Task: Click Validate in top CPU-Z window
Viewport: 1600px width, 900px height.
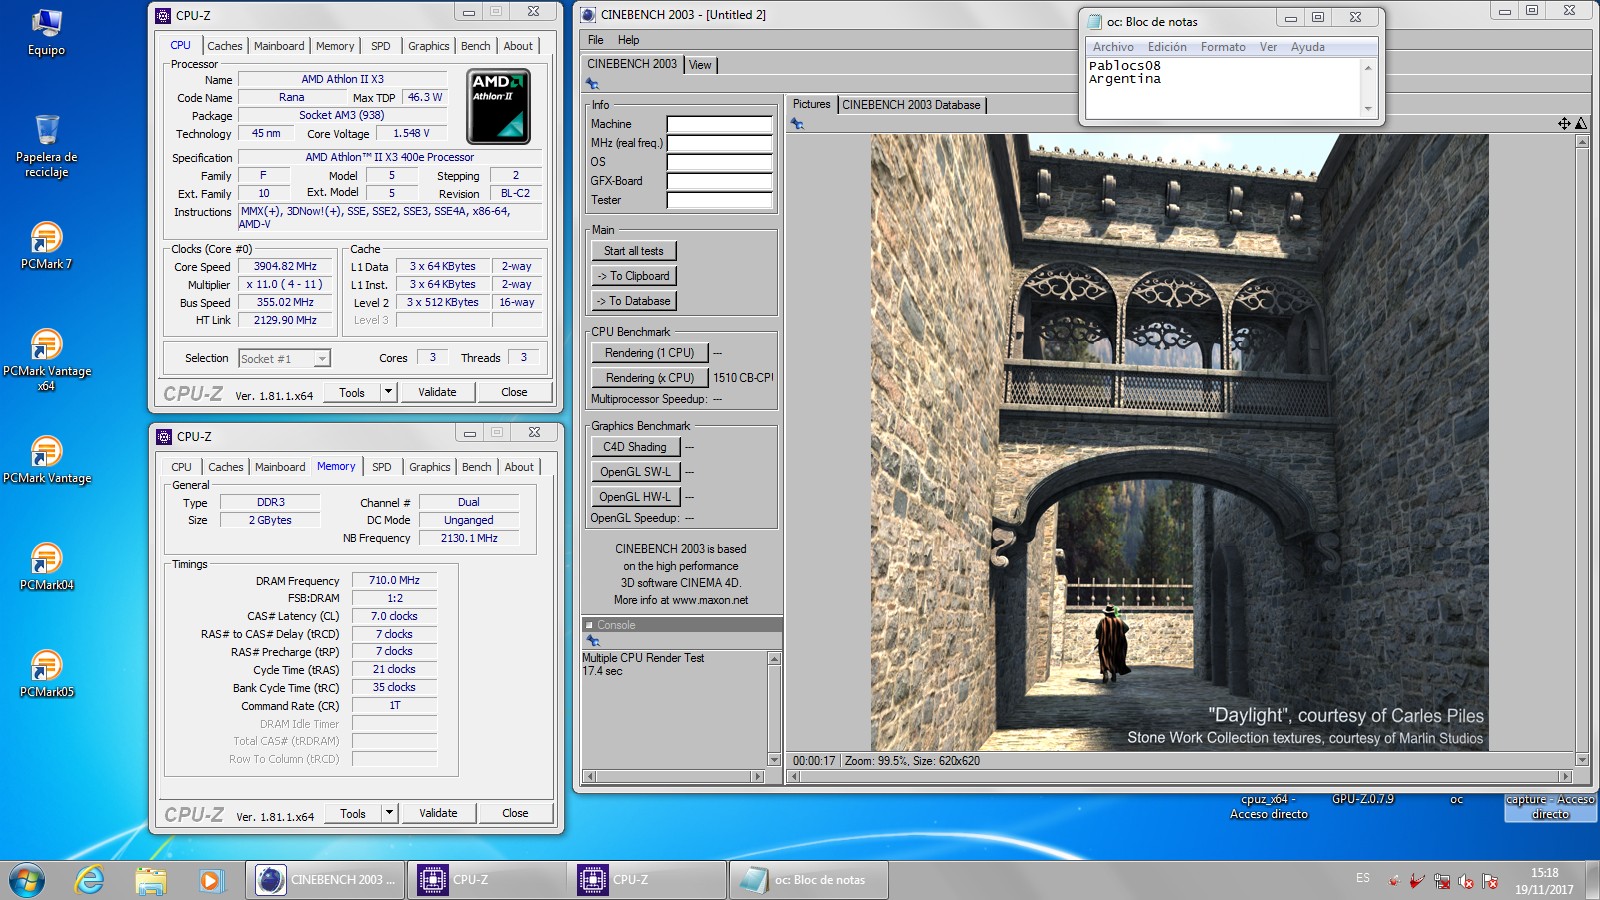Action: coord(437,392)
